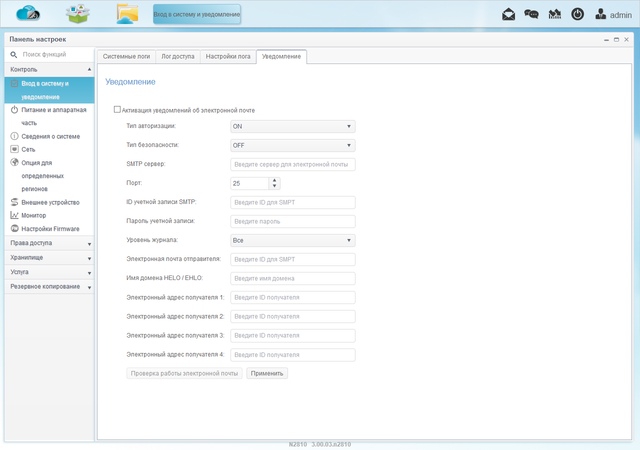Select the network (Сеть) sidebar icon
Screen dimensions: 640x450
tap(14, 149)
